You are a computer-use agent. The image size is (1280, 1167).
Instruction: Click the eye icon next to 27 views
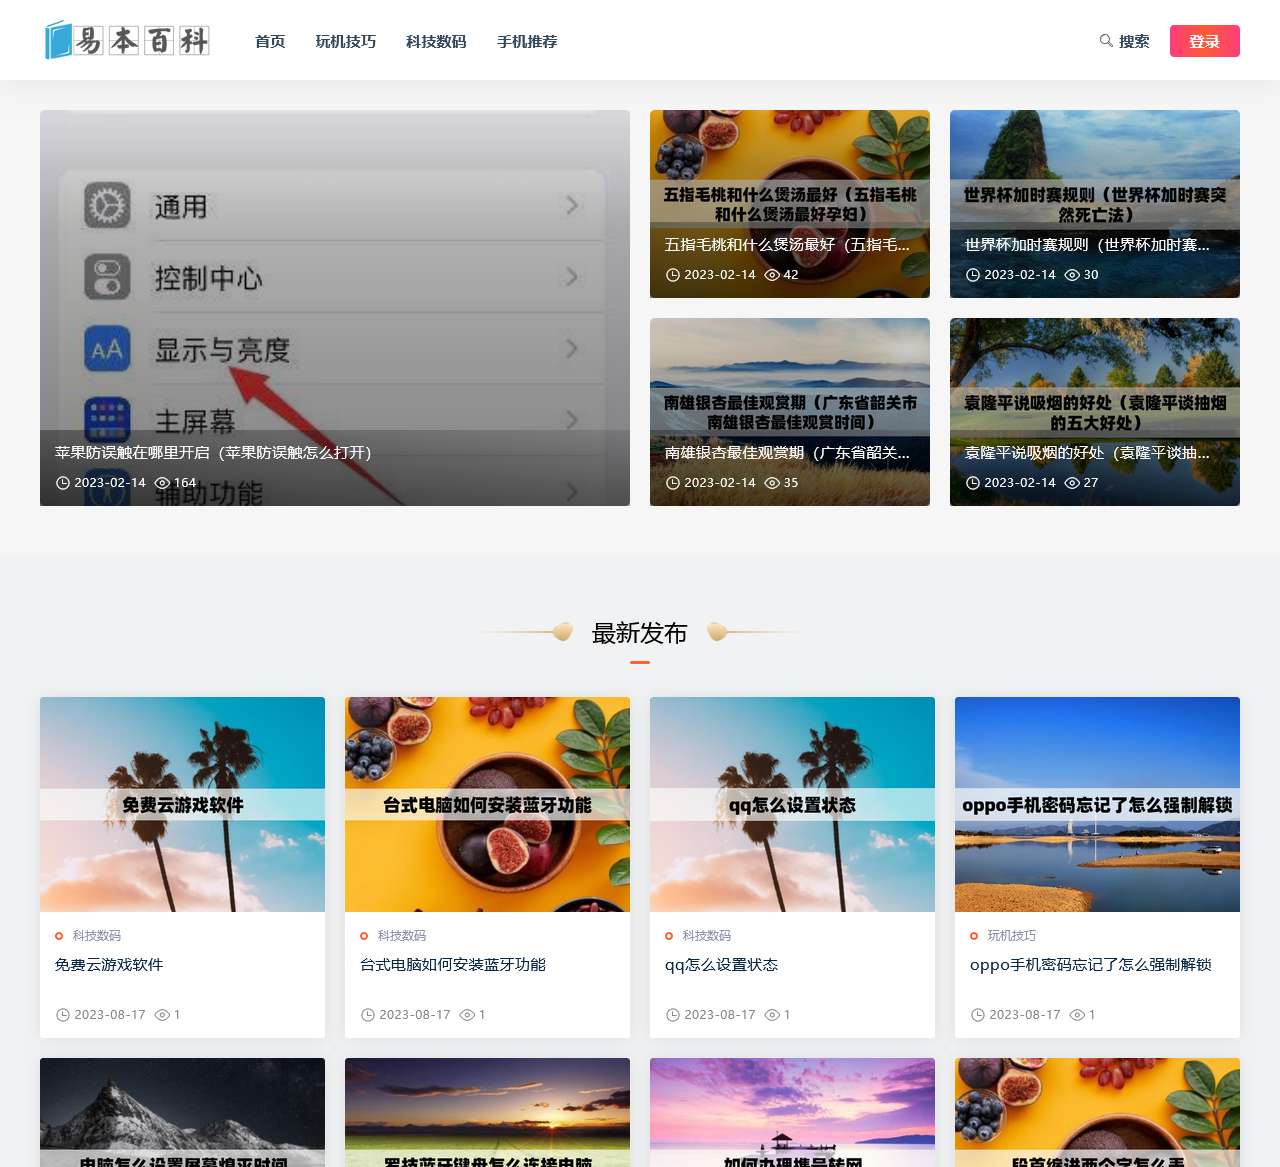click(x=1072, y=483)
